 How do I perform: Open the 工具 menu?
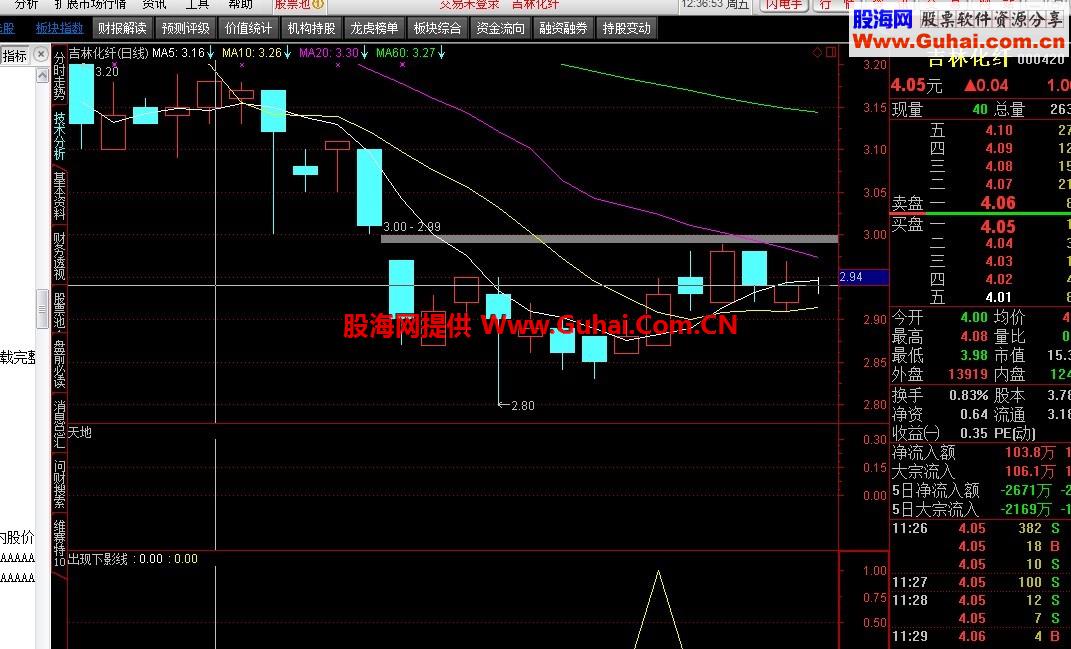[x=197, y=4]
